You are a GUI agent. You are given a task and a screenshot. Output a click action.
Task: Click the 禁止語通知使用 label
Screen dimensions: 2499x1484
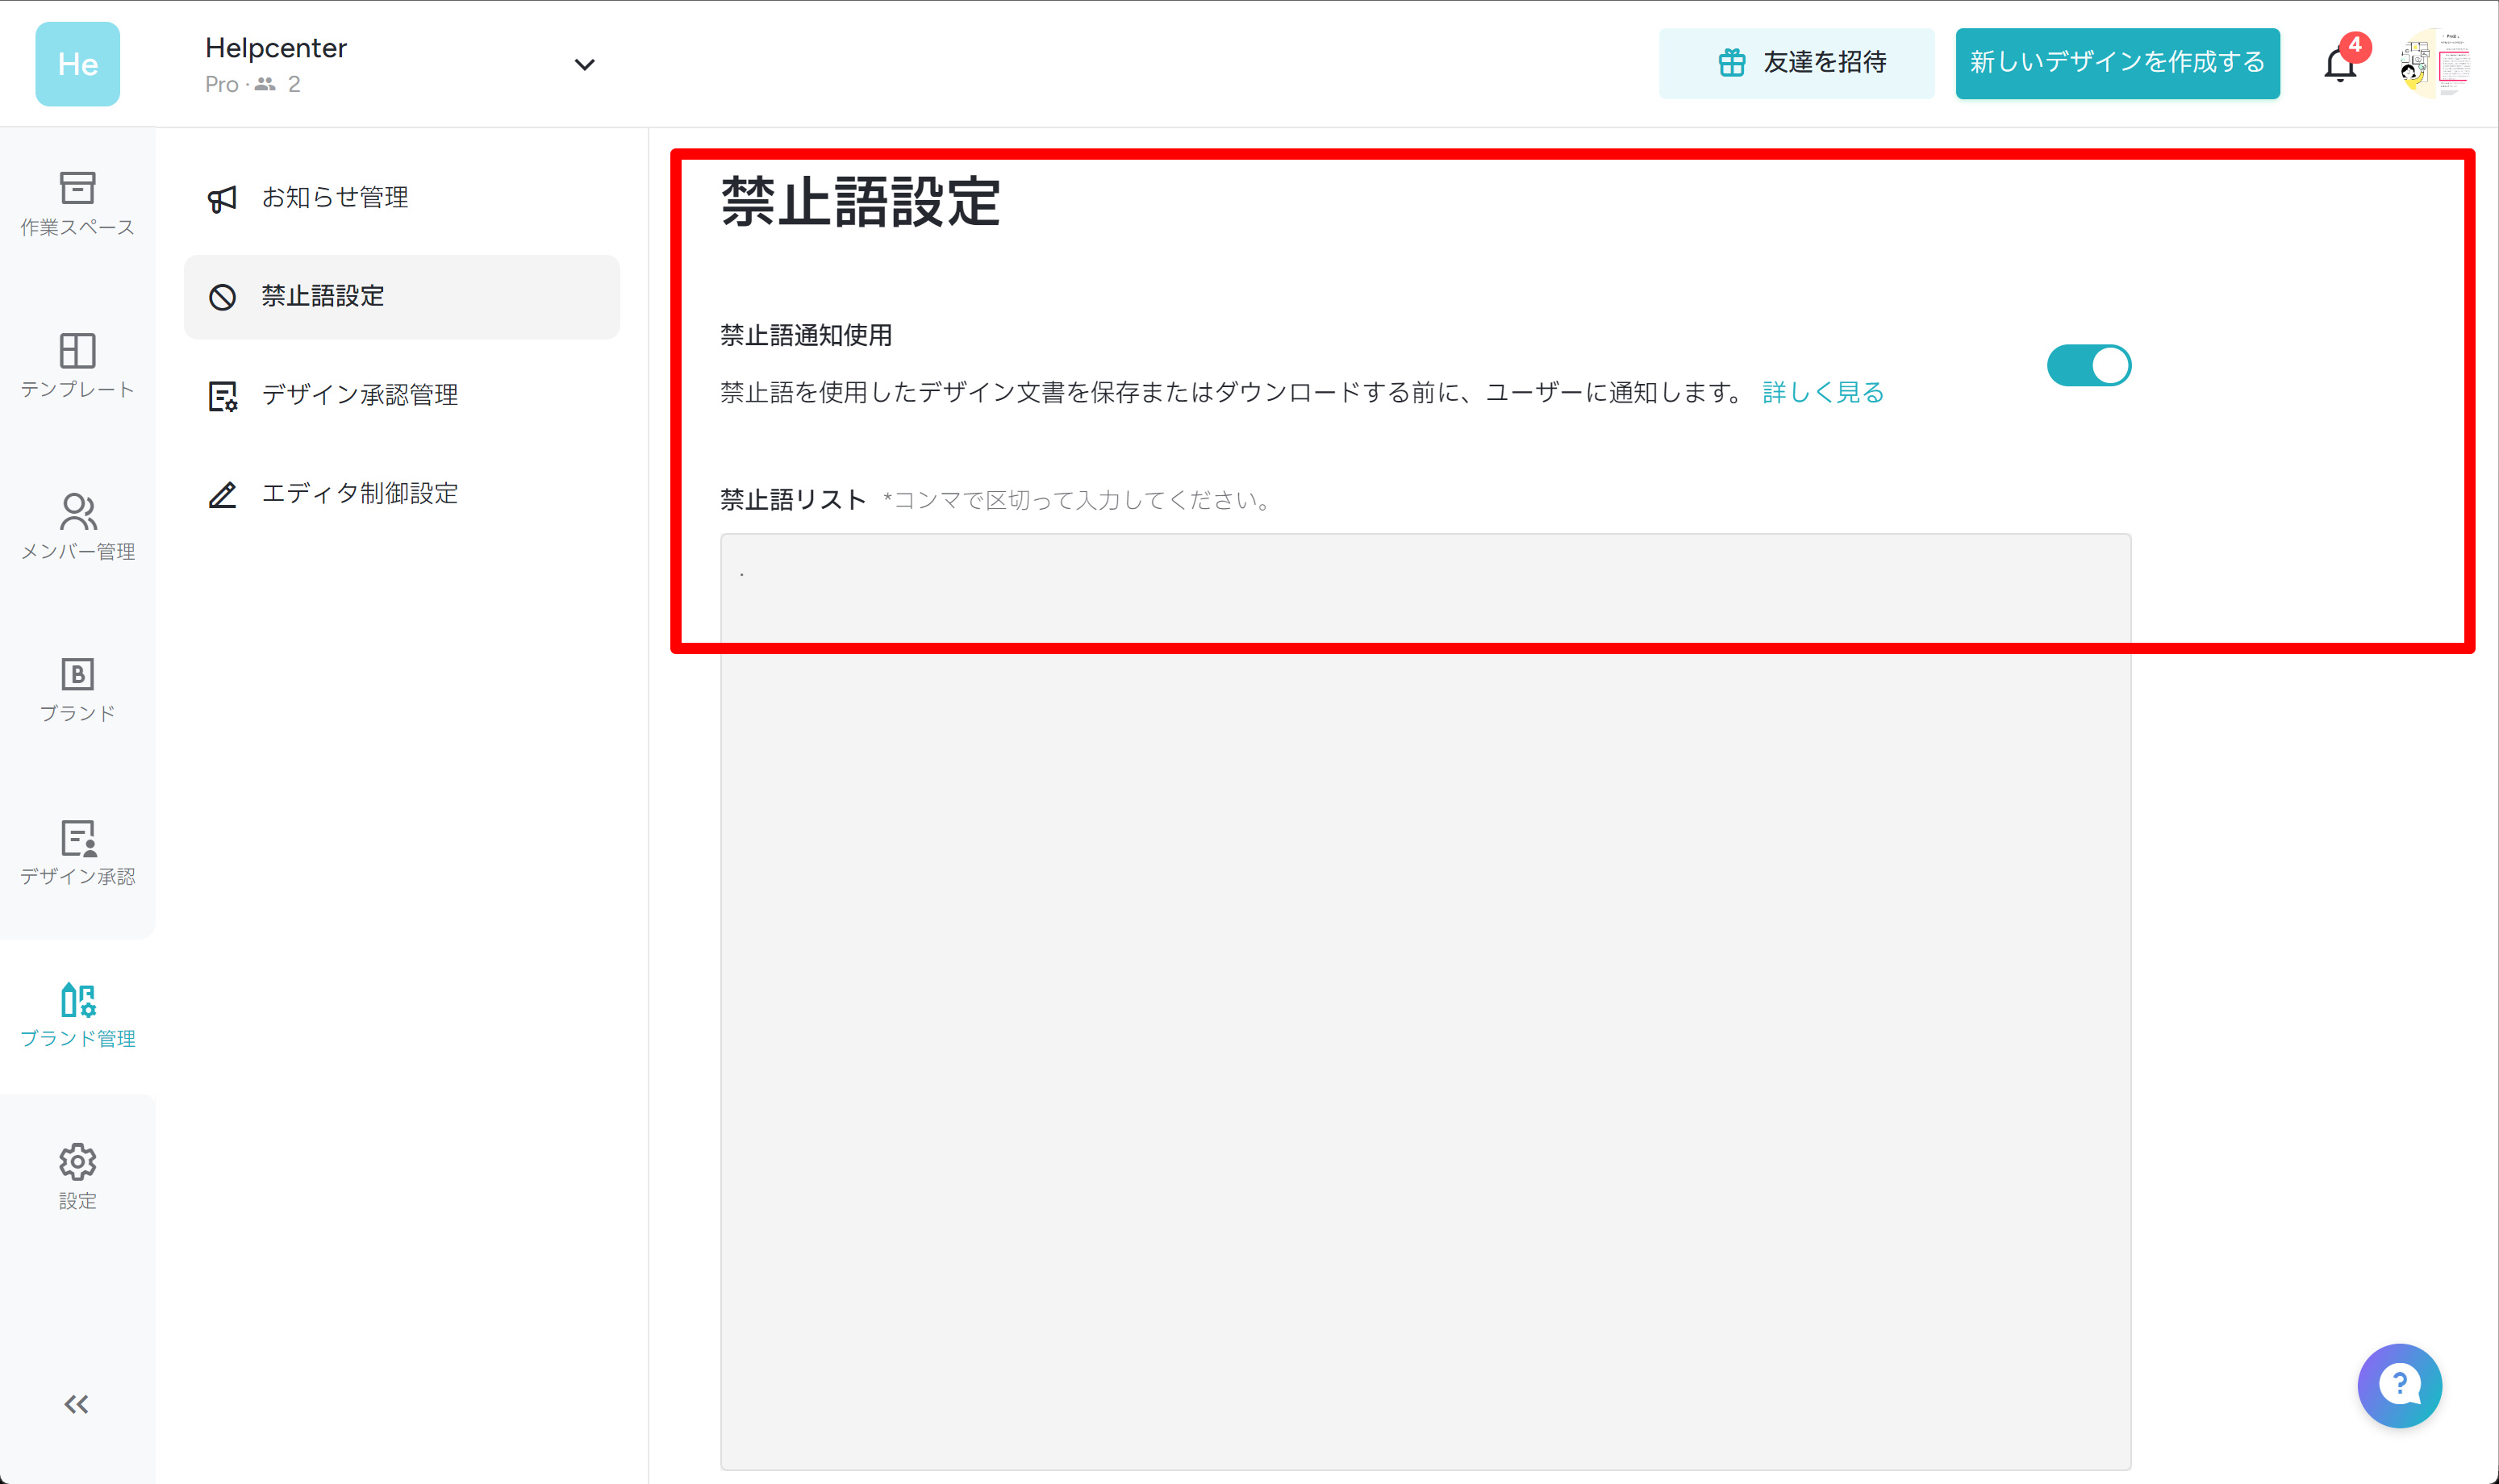point(806,335)
